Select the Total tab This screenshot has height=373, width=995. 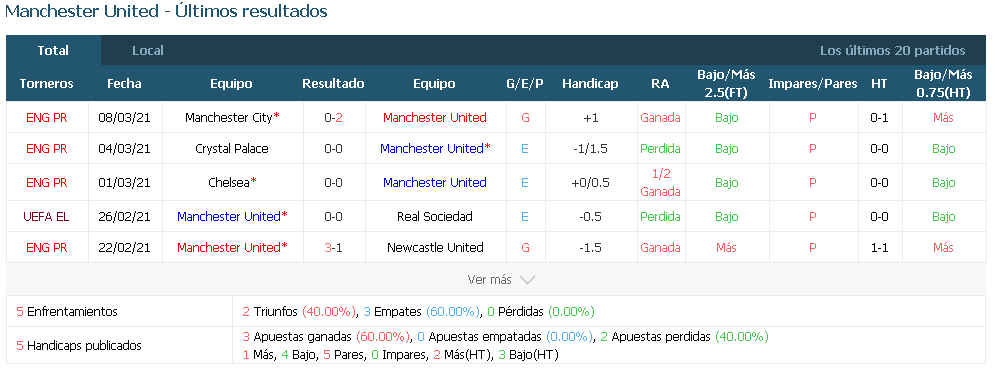pos(53,51)
